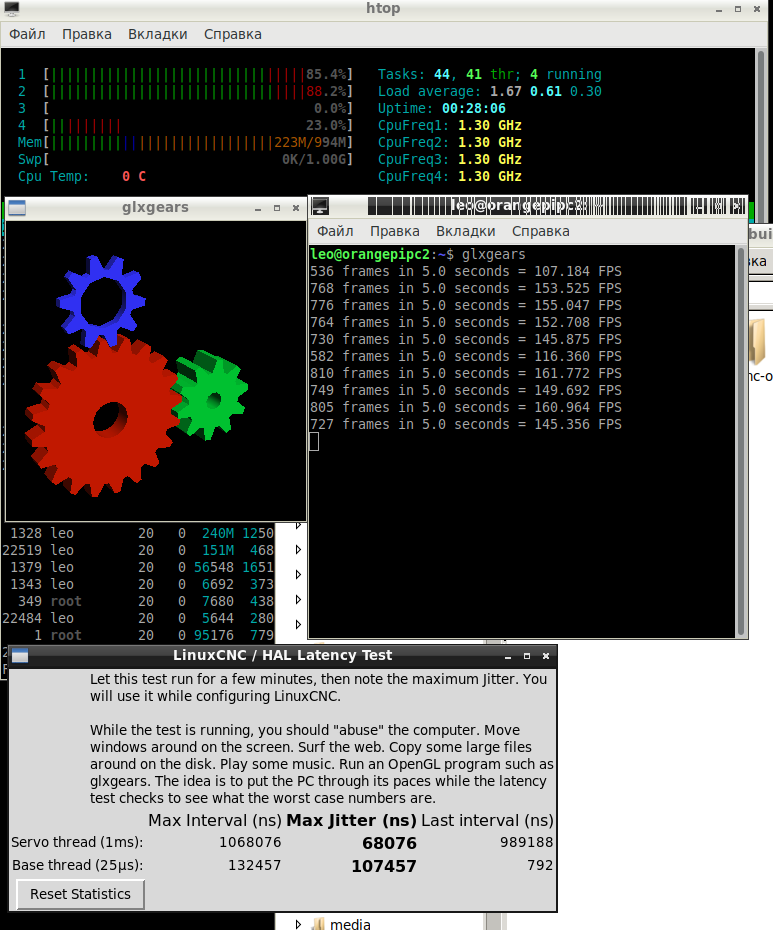
Task: Click the folder icon behind terminal window
Action: 759,340
